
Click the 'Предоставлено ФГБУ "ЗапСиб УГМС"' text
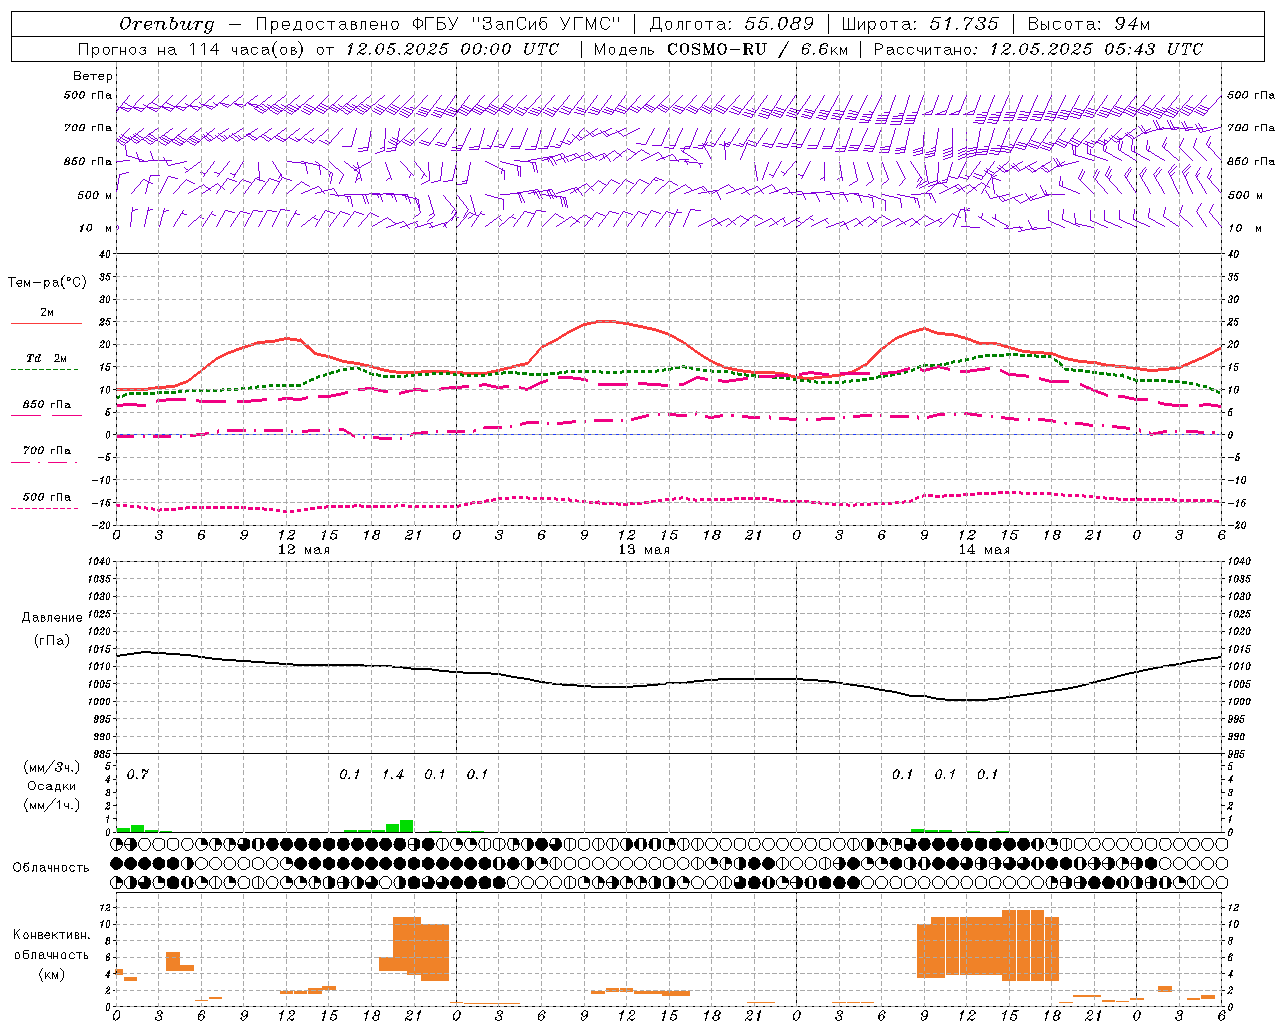coord(437,24)
